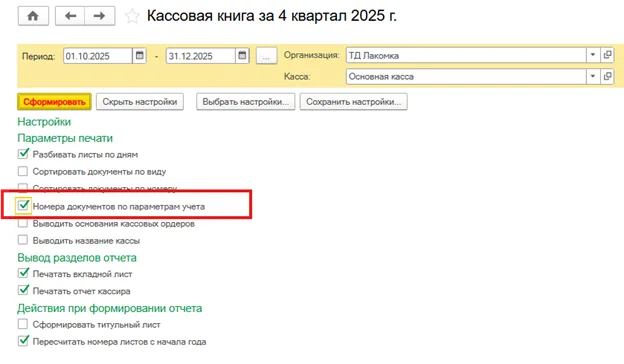The width and height of the screenshot is (624, 364).
Task: Click the Организация field ТД Лакомка
Action: tap(466, 55)
